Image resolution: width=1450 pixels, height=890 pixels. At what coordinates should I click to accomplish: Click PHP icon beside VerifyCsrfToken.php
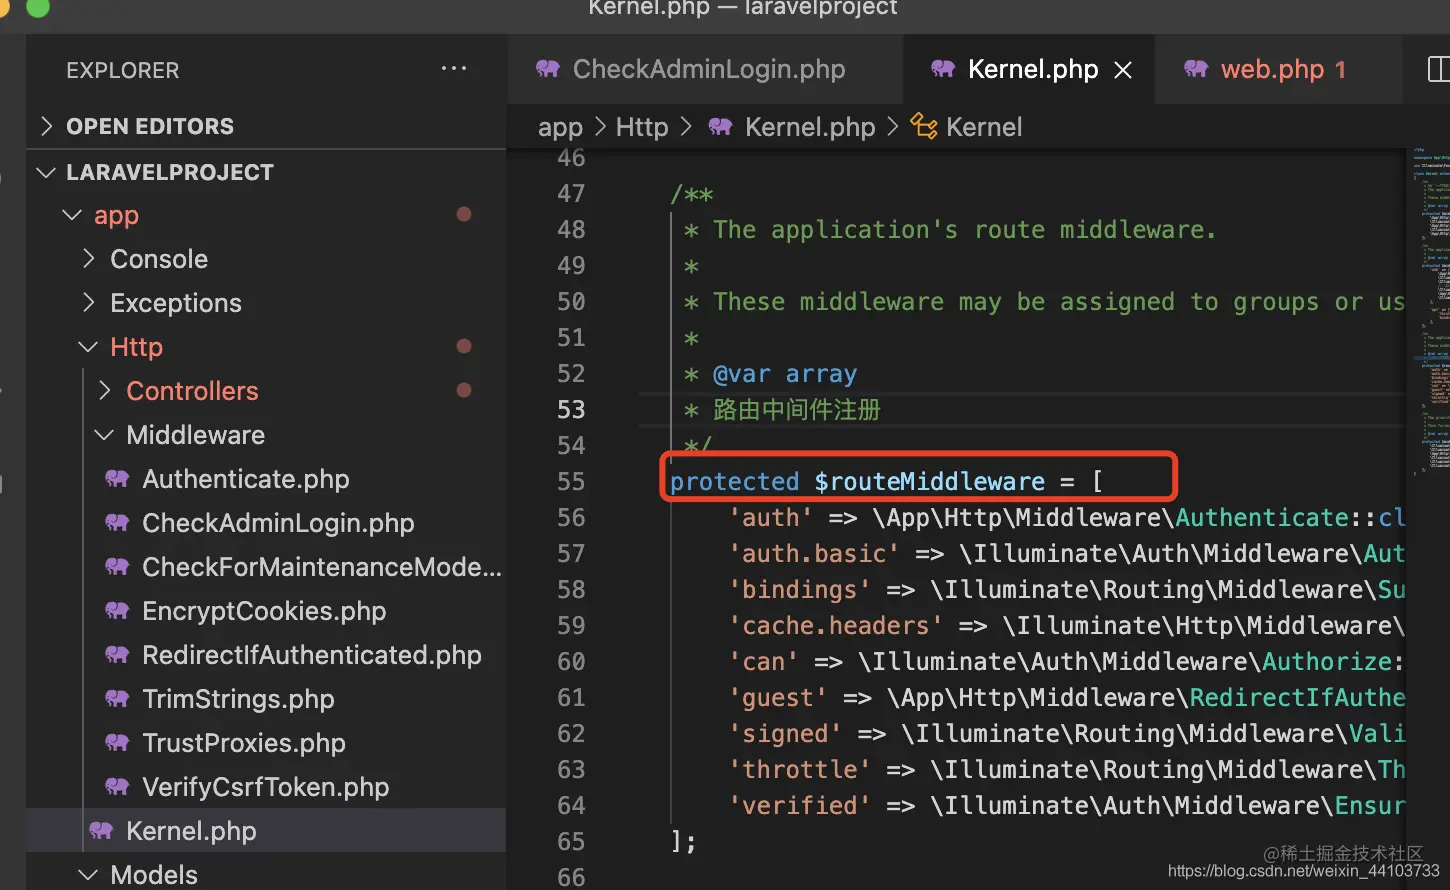tap(117, 787)
